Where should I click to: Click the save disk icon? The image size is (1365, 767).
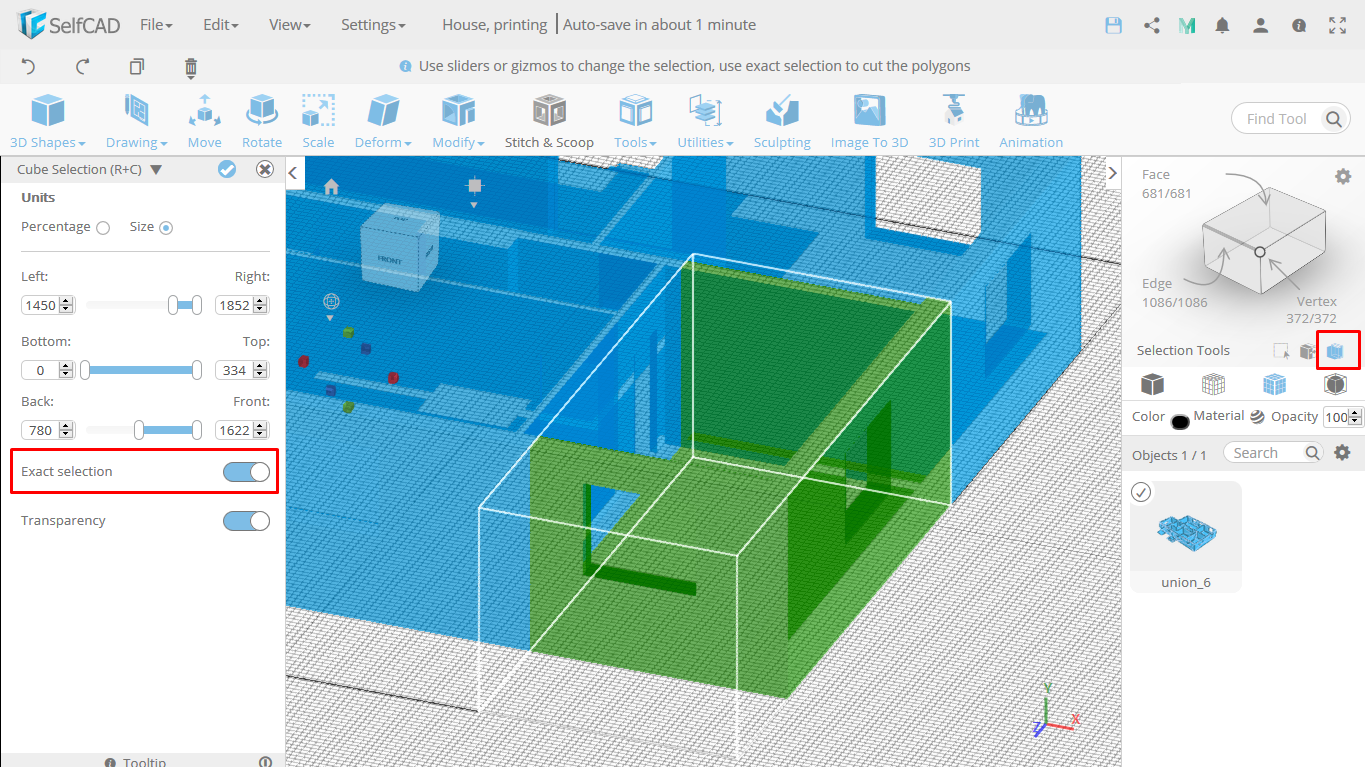(x=1113, y=26)
